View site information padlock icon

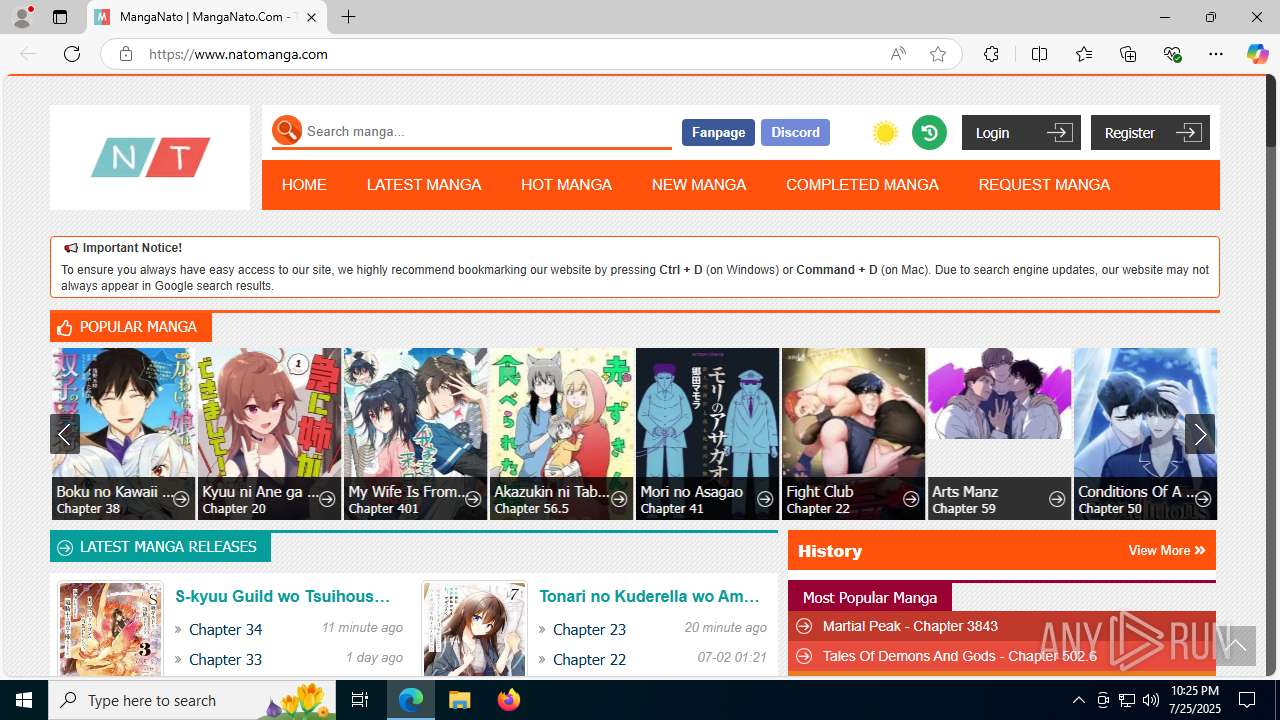pos(126,54)
